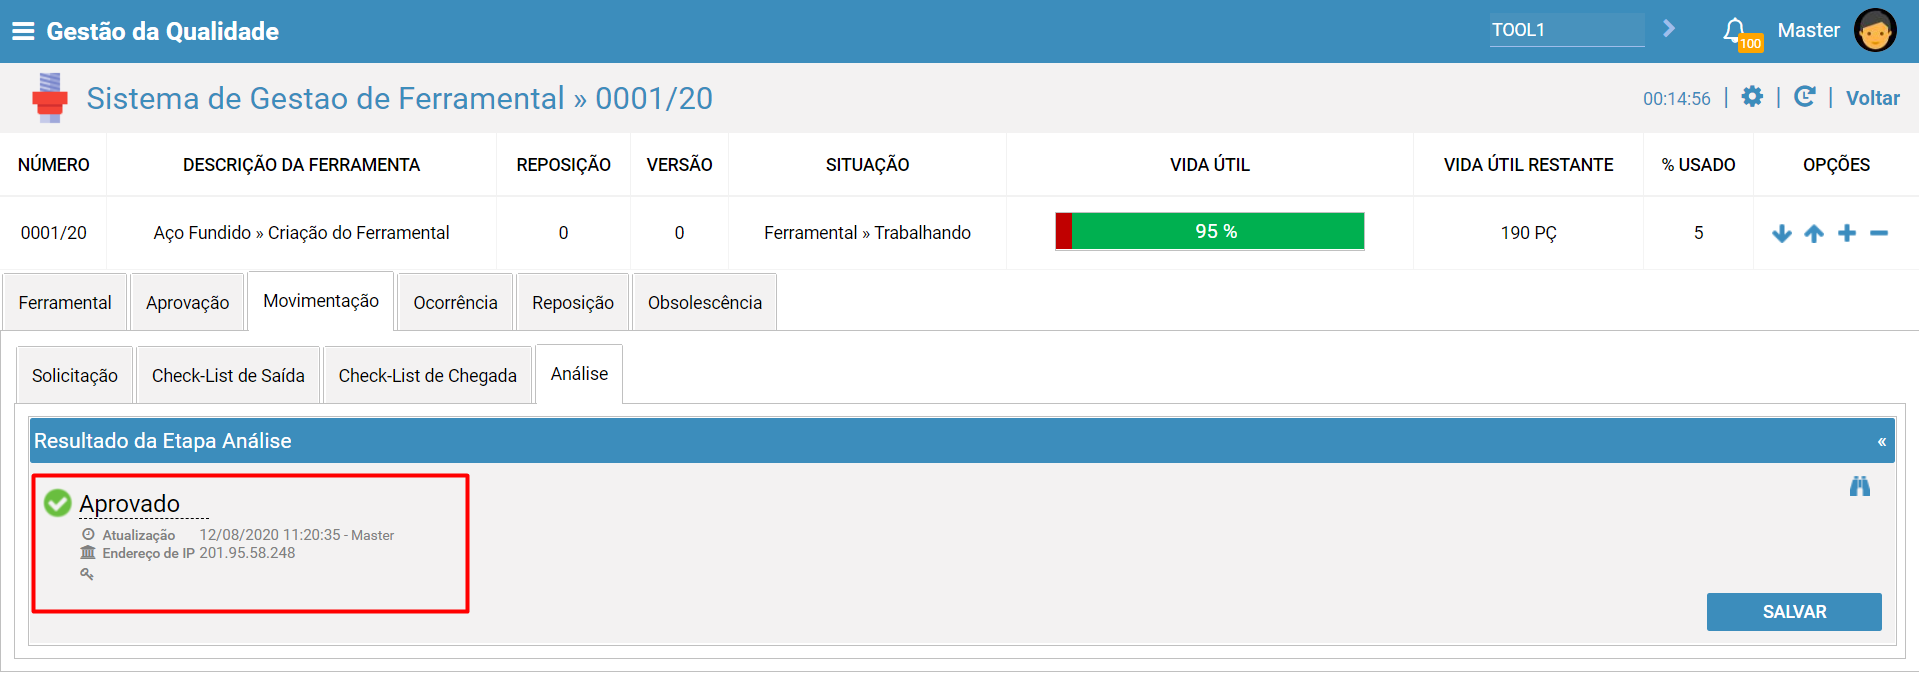Click the key icon under IP address
Viewport: 1920px width, 679px height.
click(87, 574)
